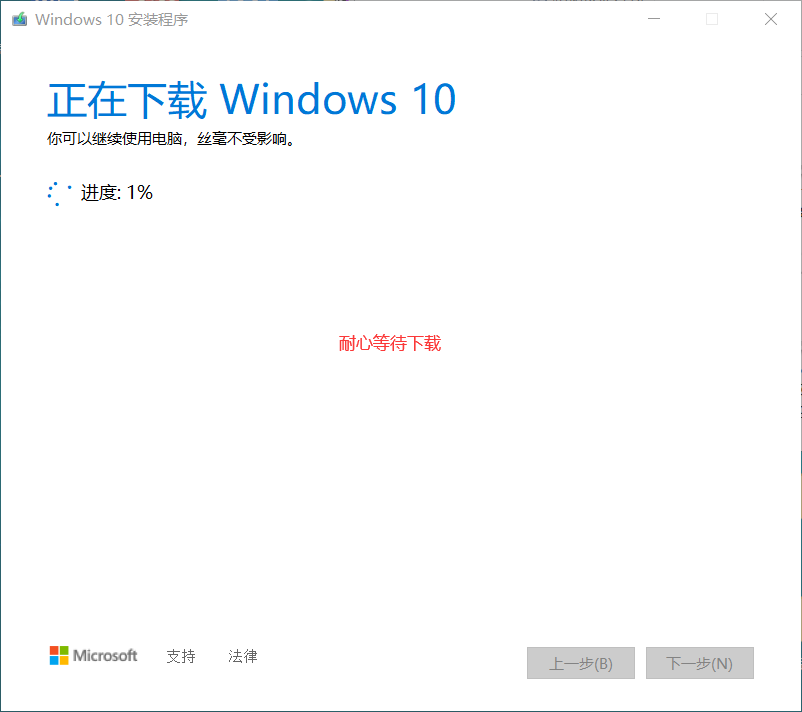This screenshot has width=802, height=712.
Task: Click the 上一步(B) button
Action: 581,663
